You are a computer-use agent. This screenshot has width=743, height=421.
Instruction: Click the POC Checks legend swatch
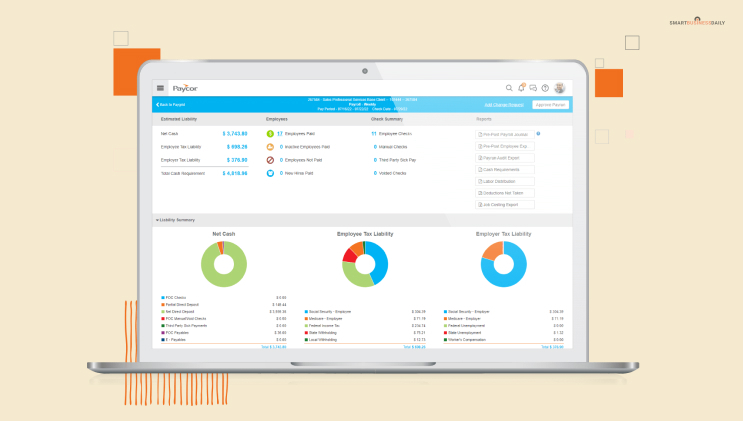(x=163, y=298)
